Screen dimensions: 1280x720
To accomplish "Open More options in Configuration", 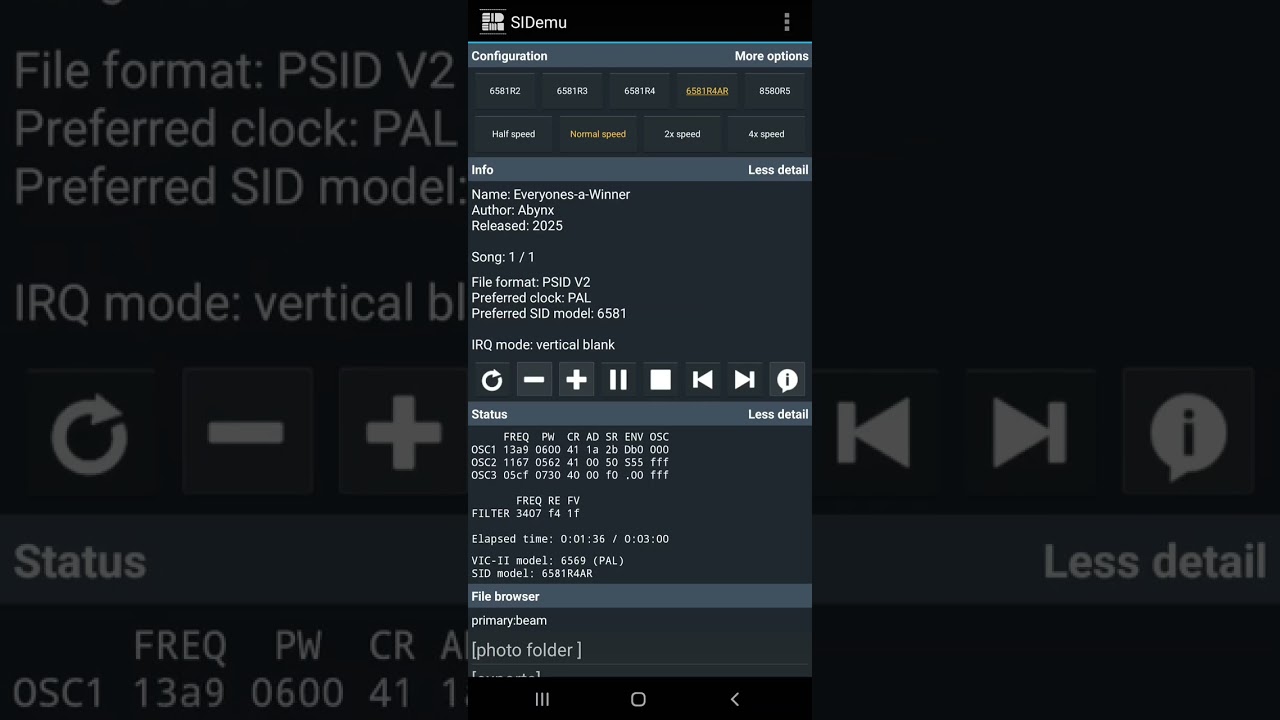I will tap(771, 56).
